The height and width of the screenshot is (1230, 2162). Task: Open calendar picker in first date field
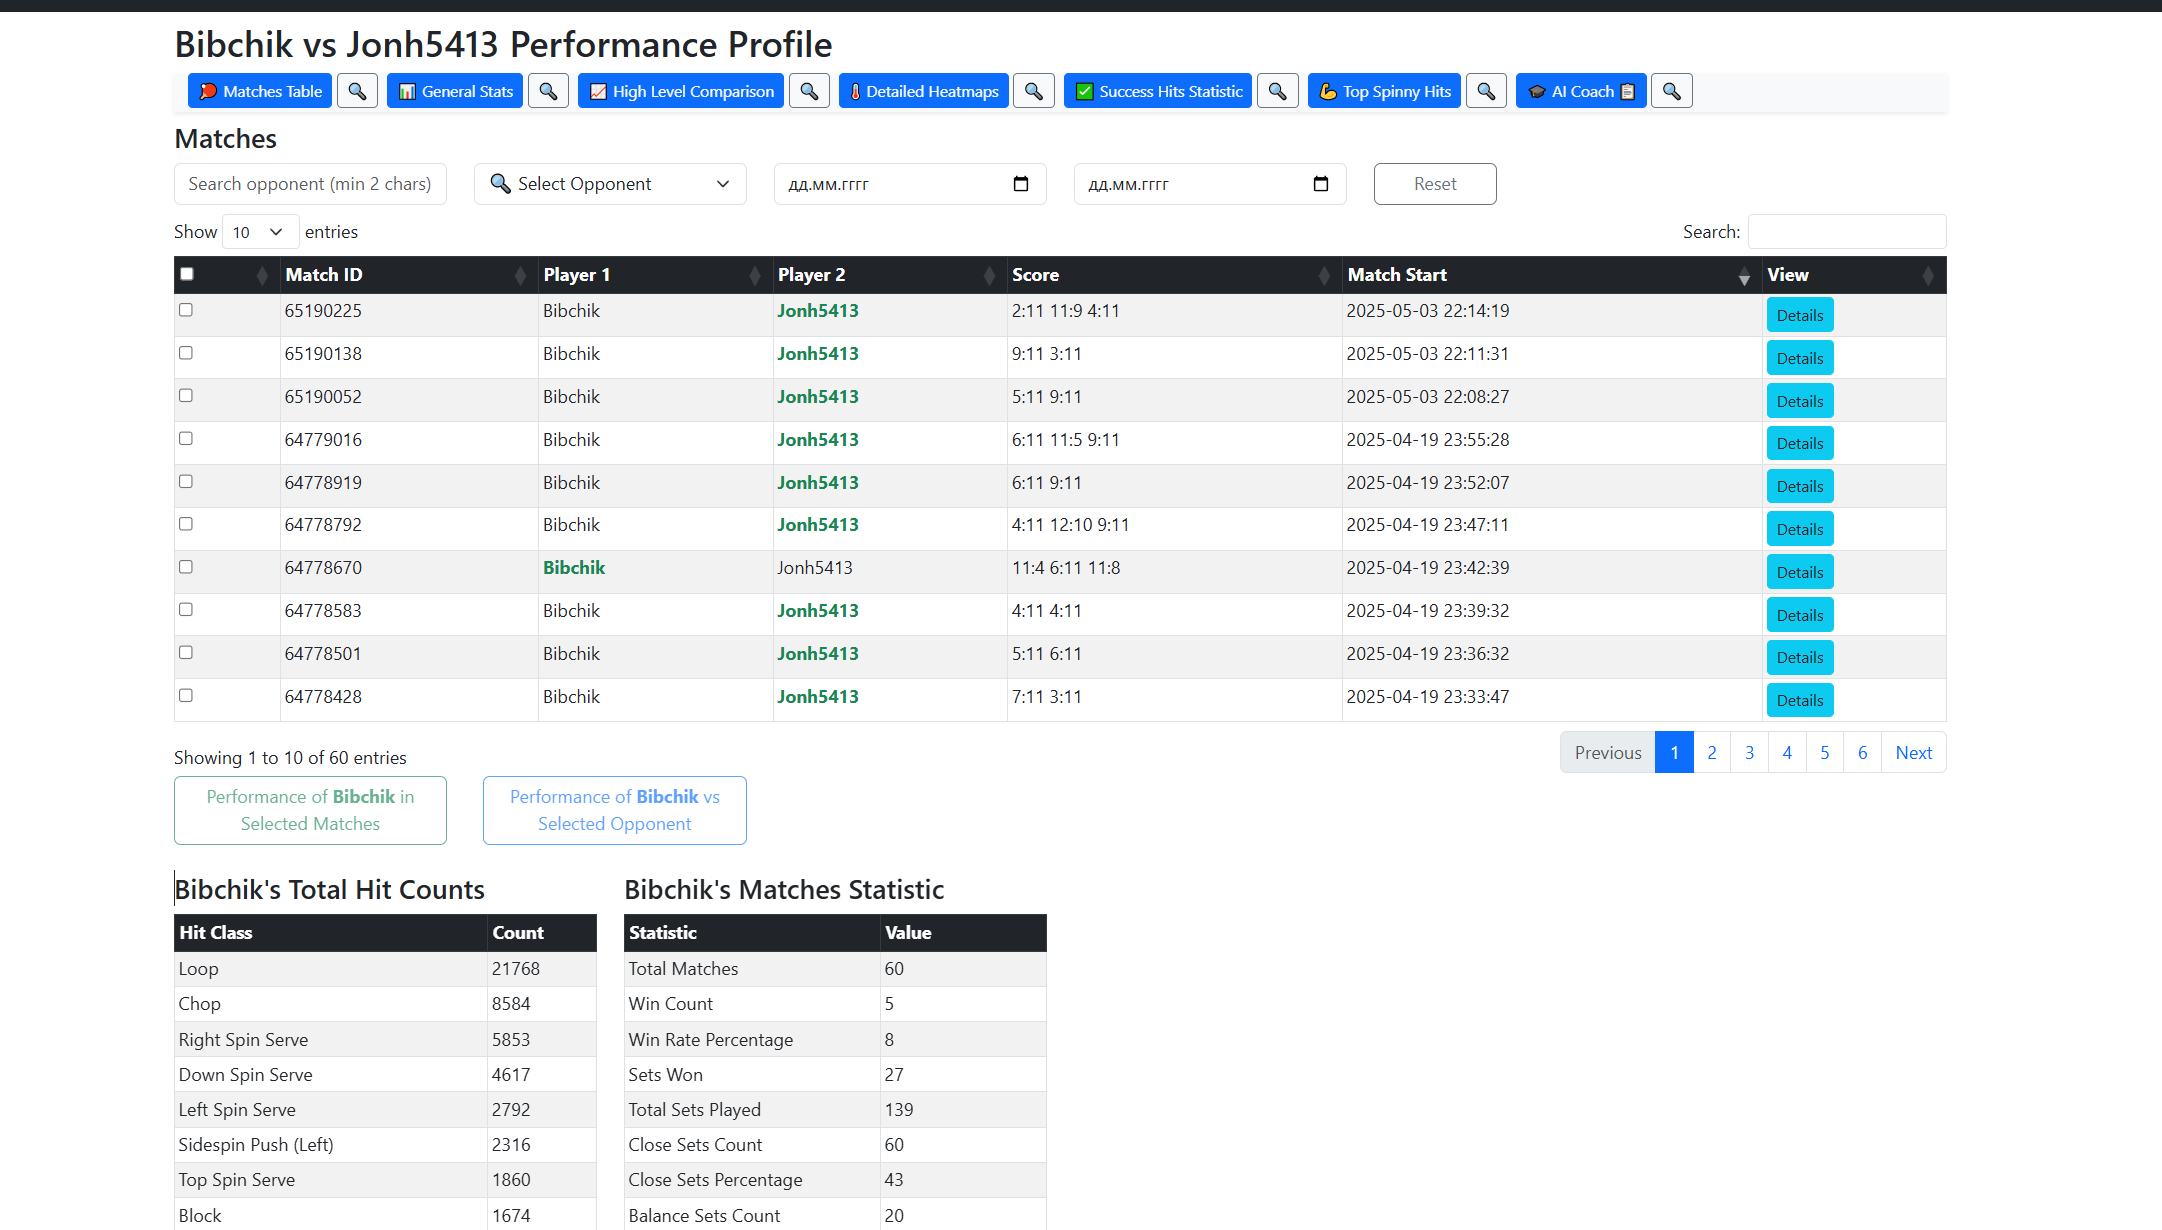pyautogui.click(x=1021, y=184)
